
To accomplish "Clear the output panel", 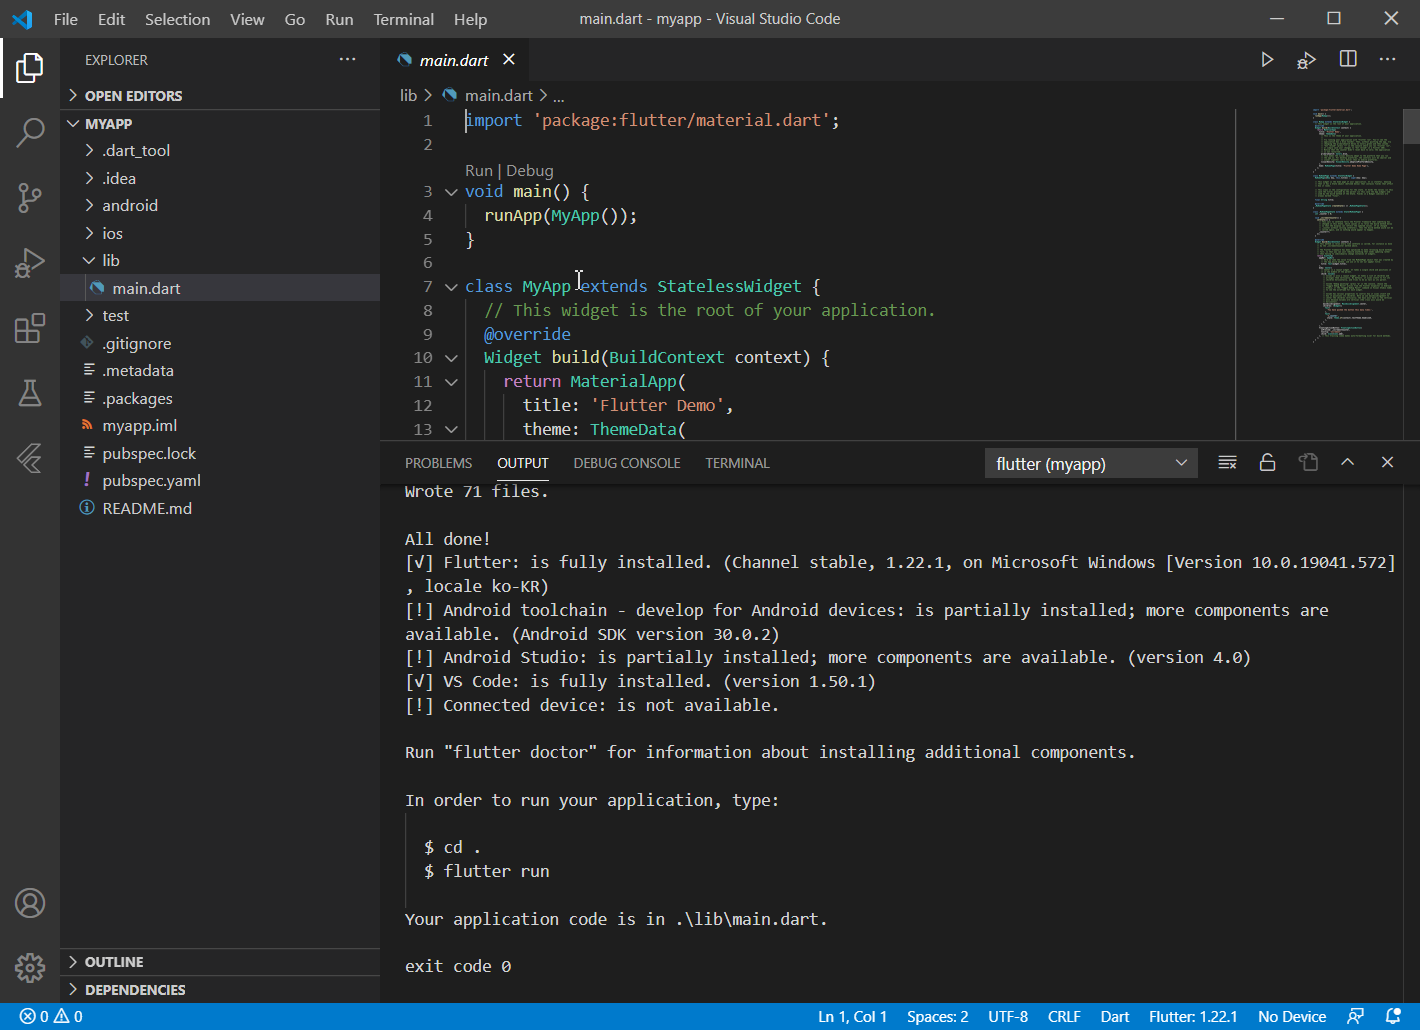I will pyautogui.click(x=1227, y=462).
